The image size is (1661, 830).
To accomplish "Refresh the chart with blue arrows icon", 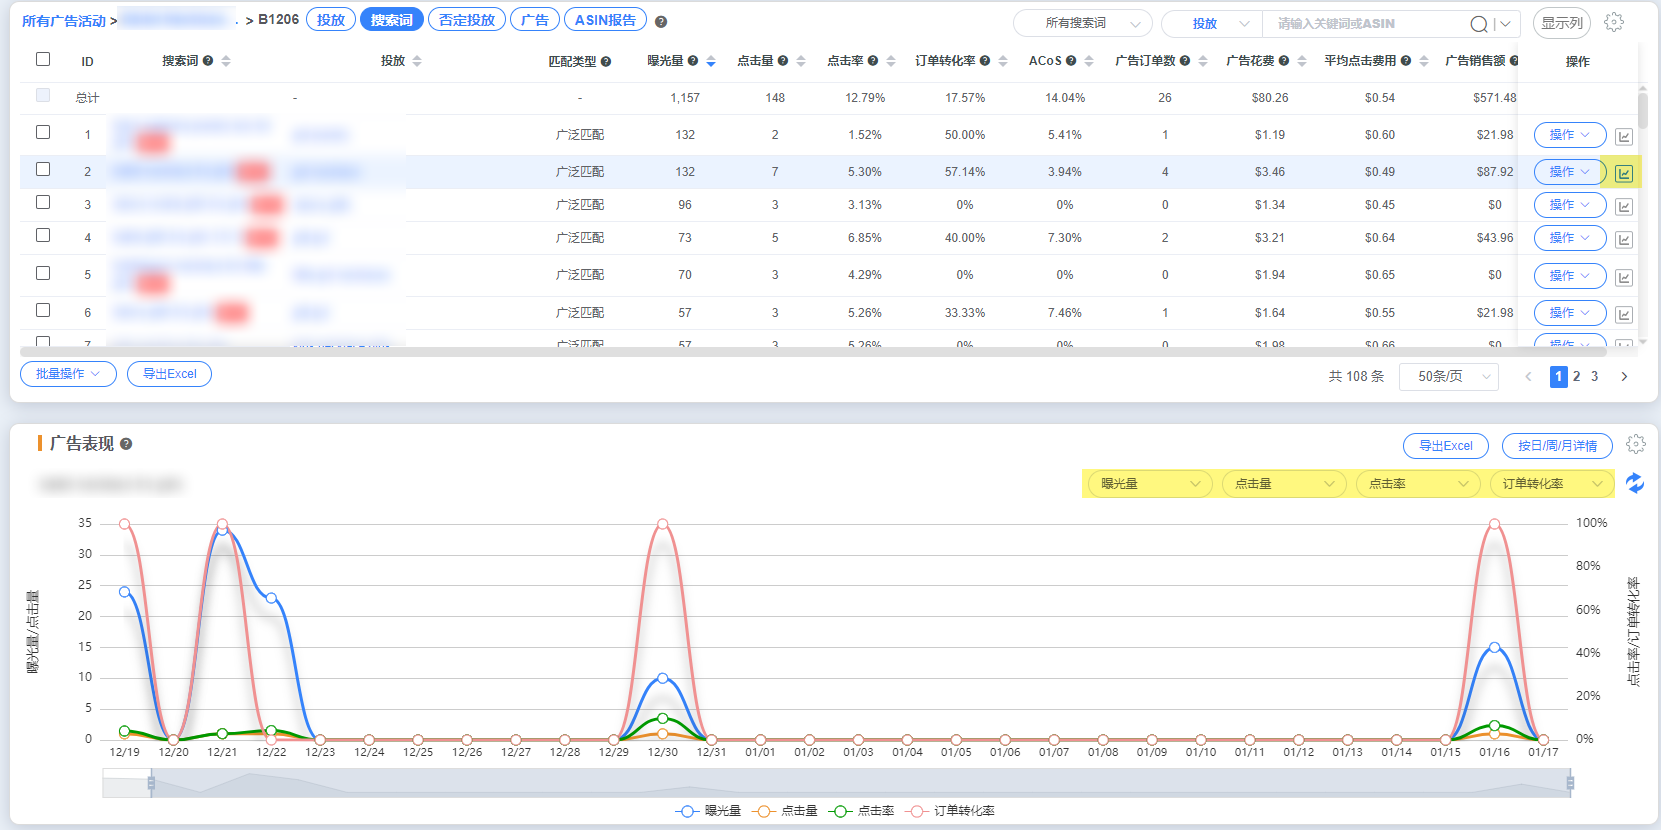I will click(1635, 483).
